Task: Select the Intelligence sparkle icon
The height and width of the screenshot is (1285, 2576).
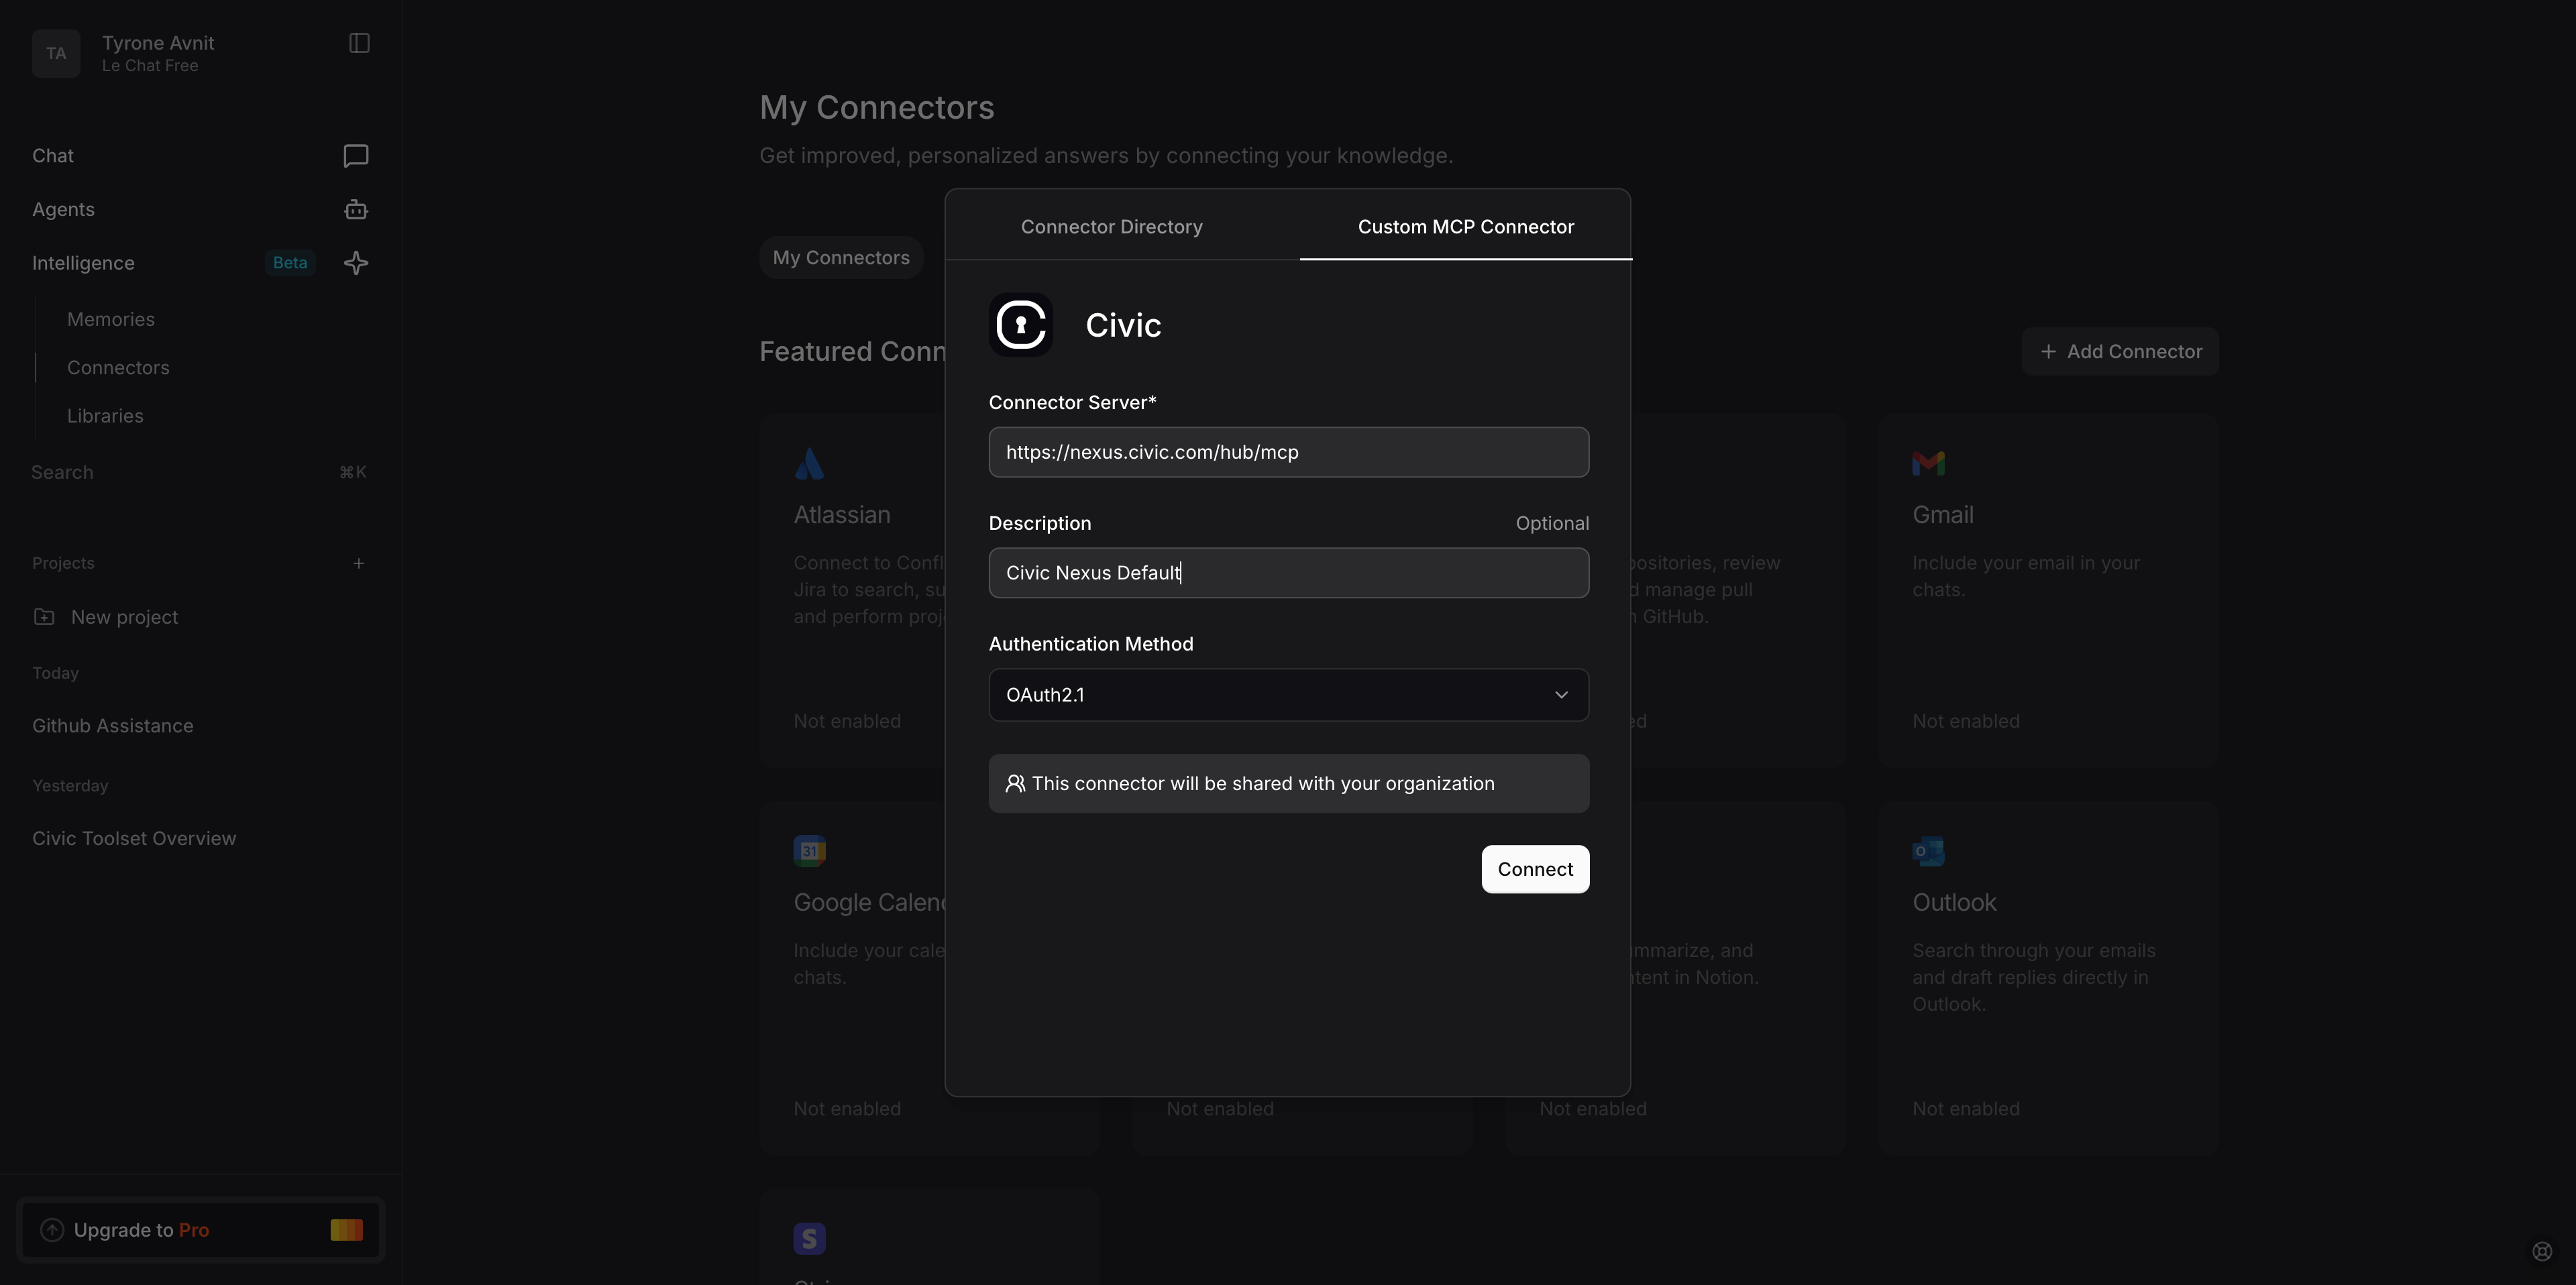Action: point(355,263)
